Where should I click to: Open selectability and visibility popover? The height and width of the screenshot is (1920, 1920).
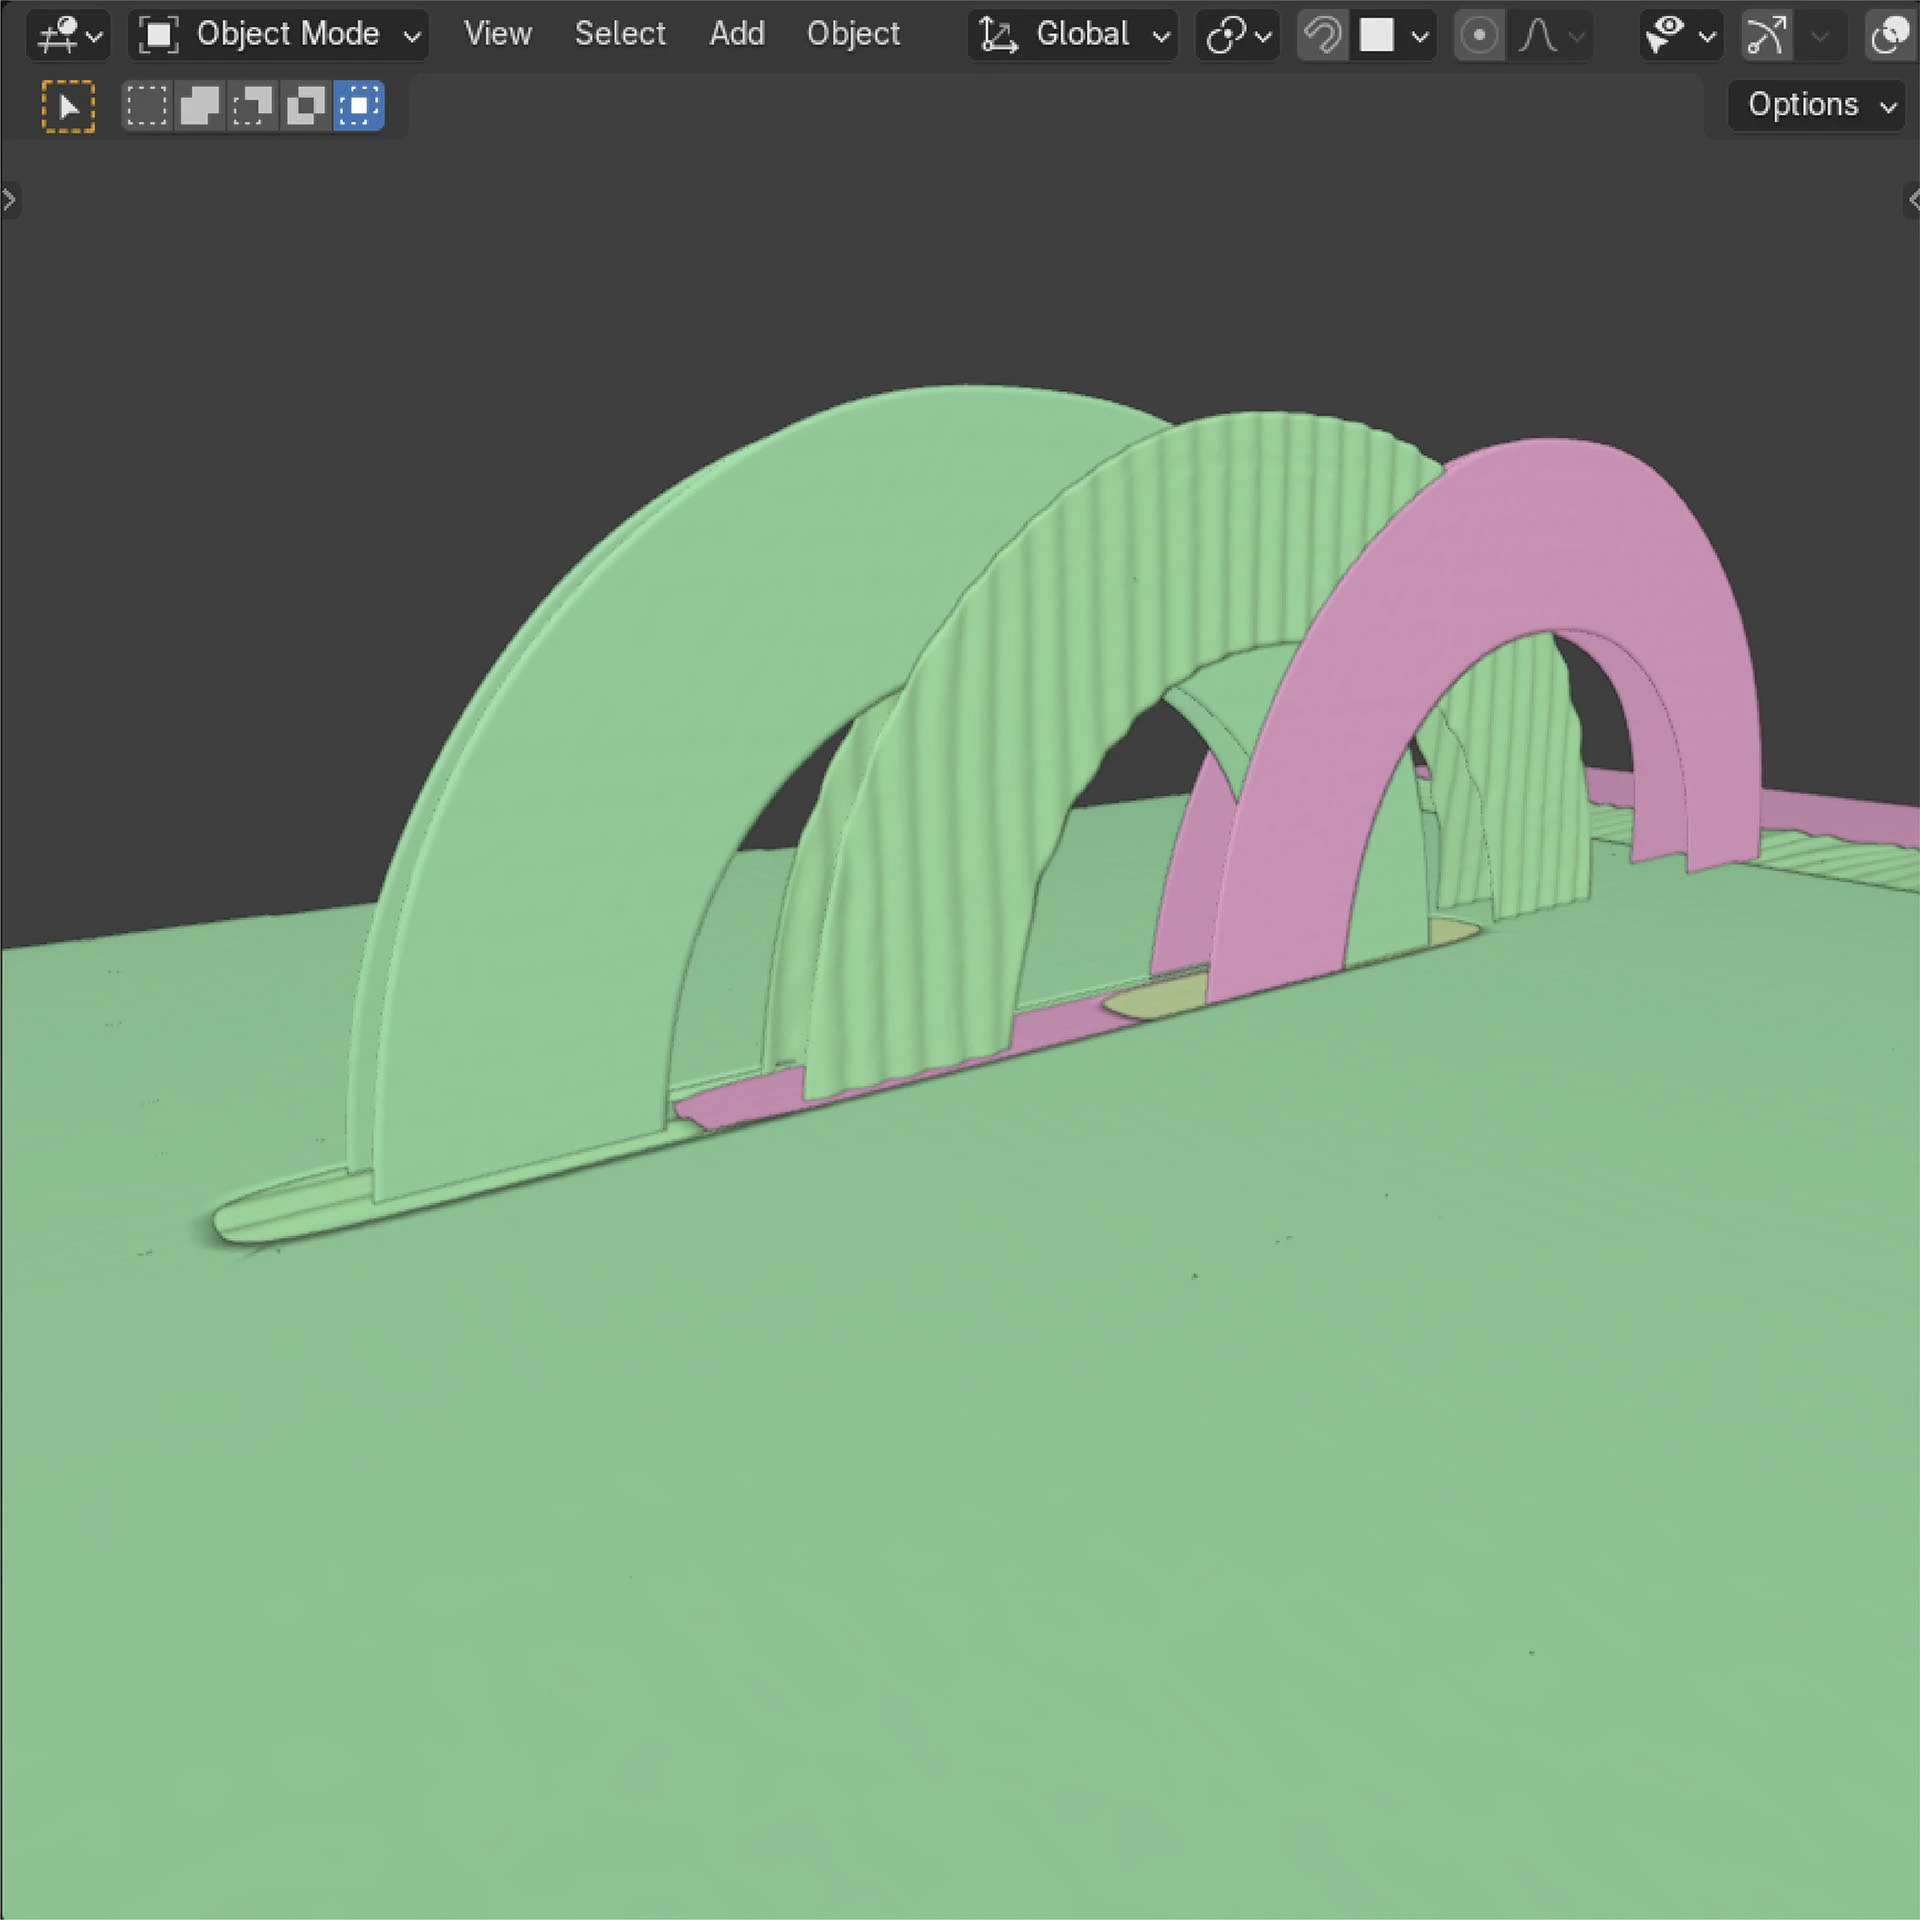(x=1679, y=35)
